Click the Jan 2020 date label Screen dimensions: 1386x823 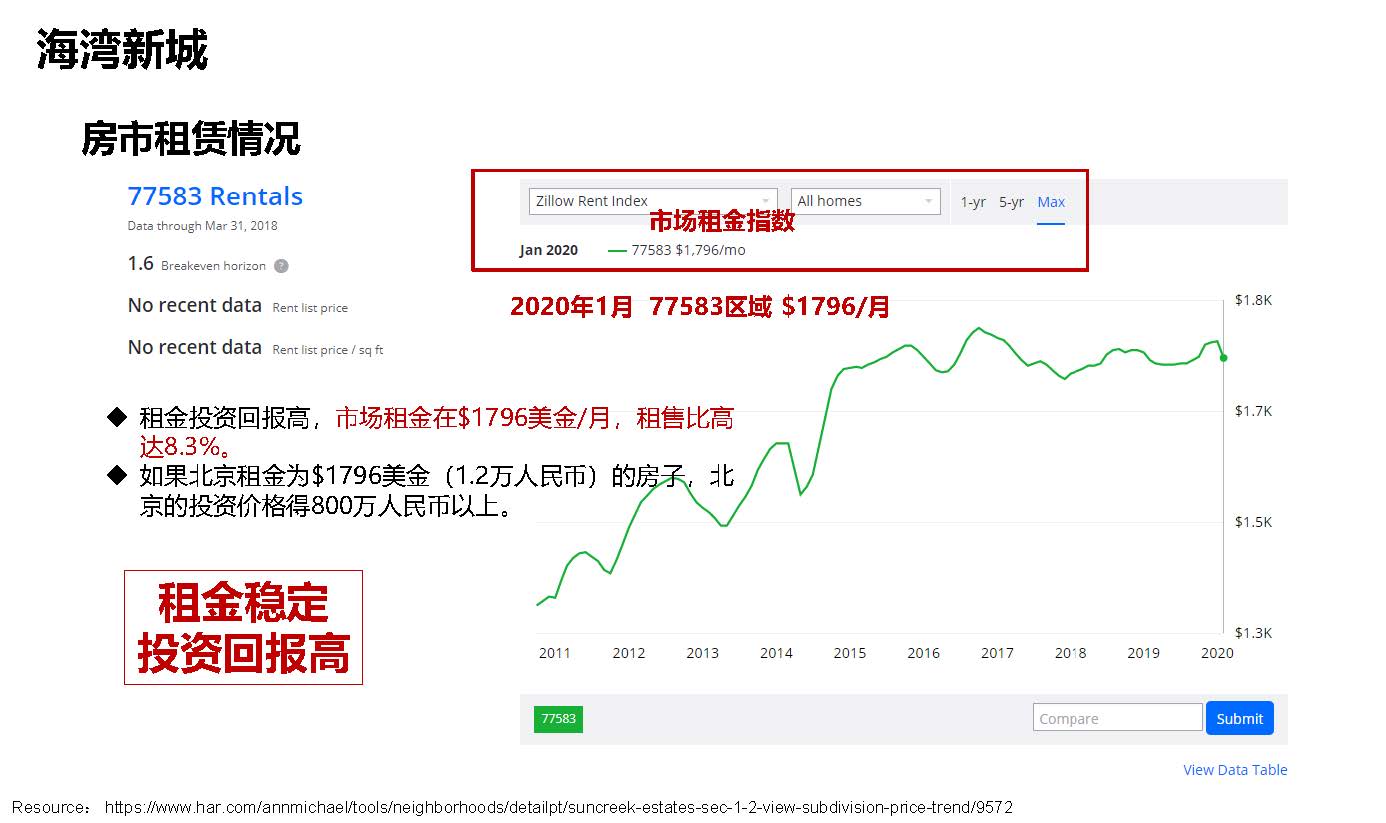(x=548, y=250)
